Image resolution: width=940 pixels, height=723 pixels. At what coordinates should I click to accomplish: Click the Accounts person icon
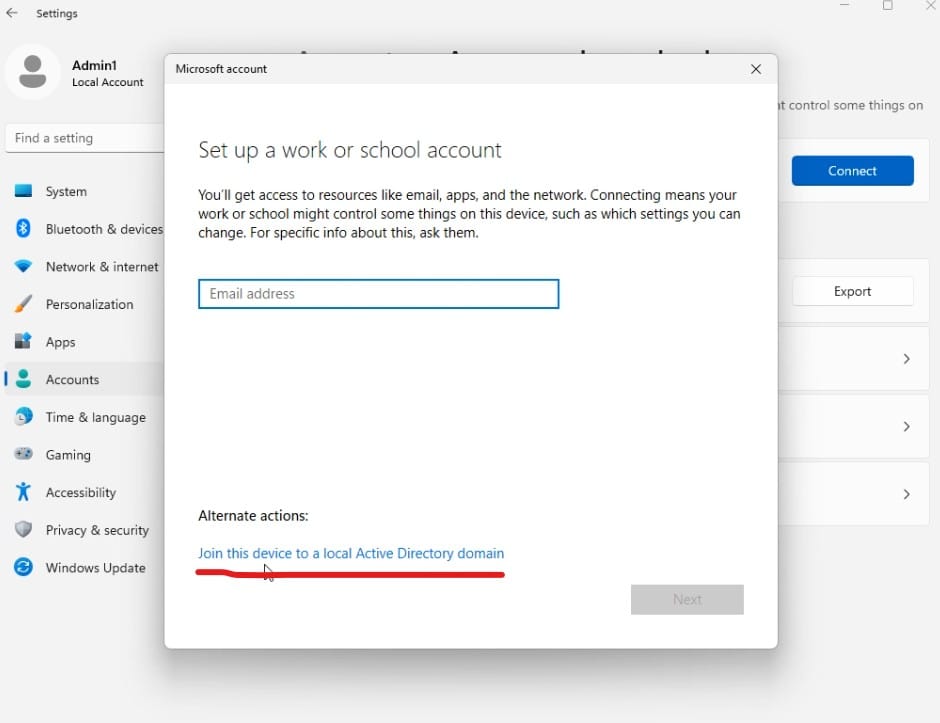[x=23, y=379]
